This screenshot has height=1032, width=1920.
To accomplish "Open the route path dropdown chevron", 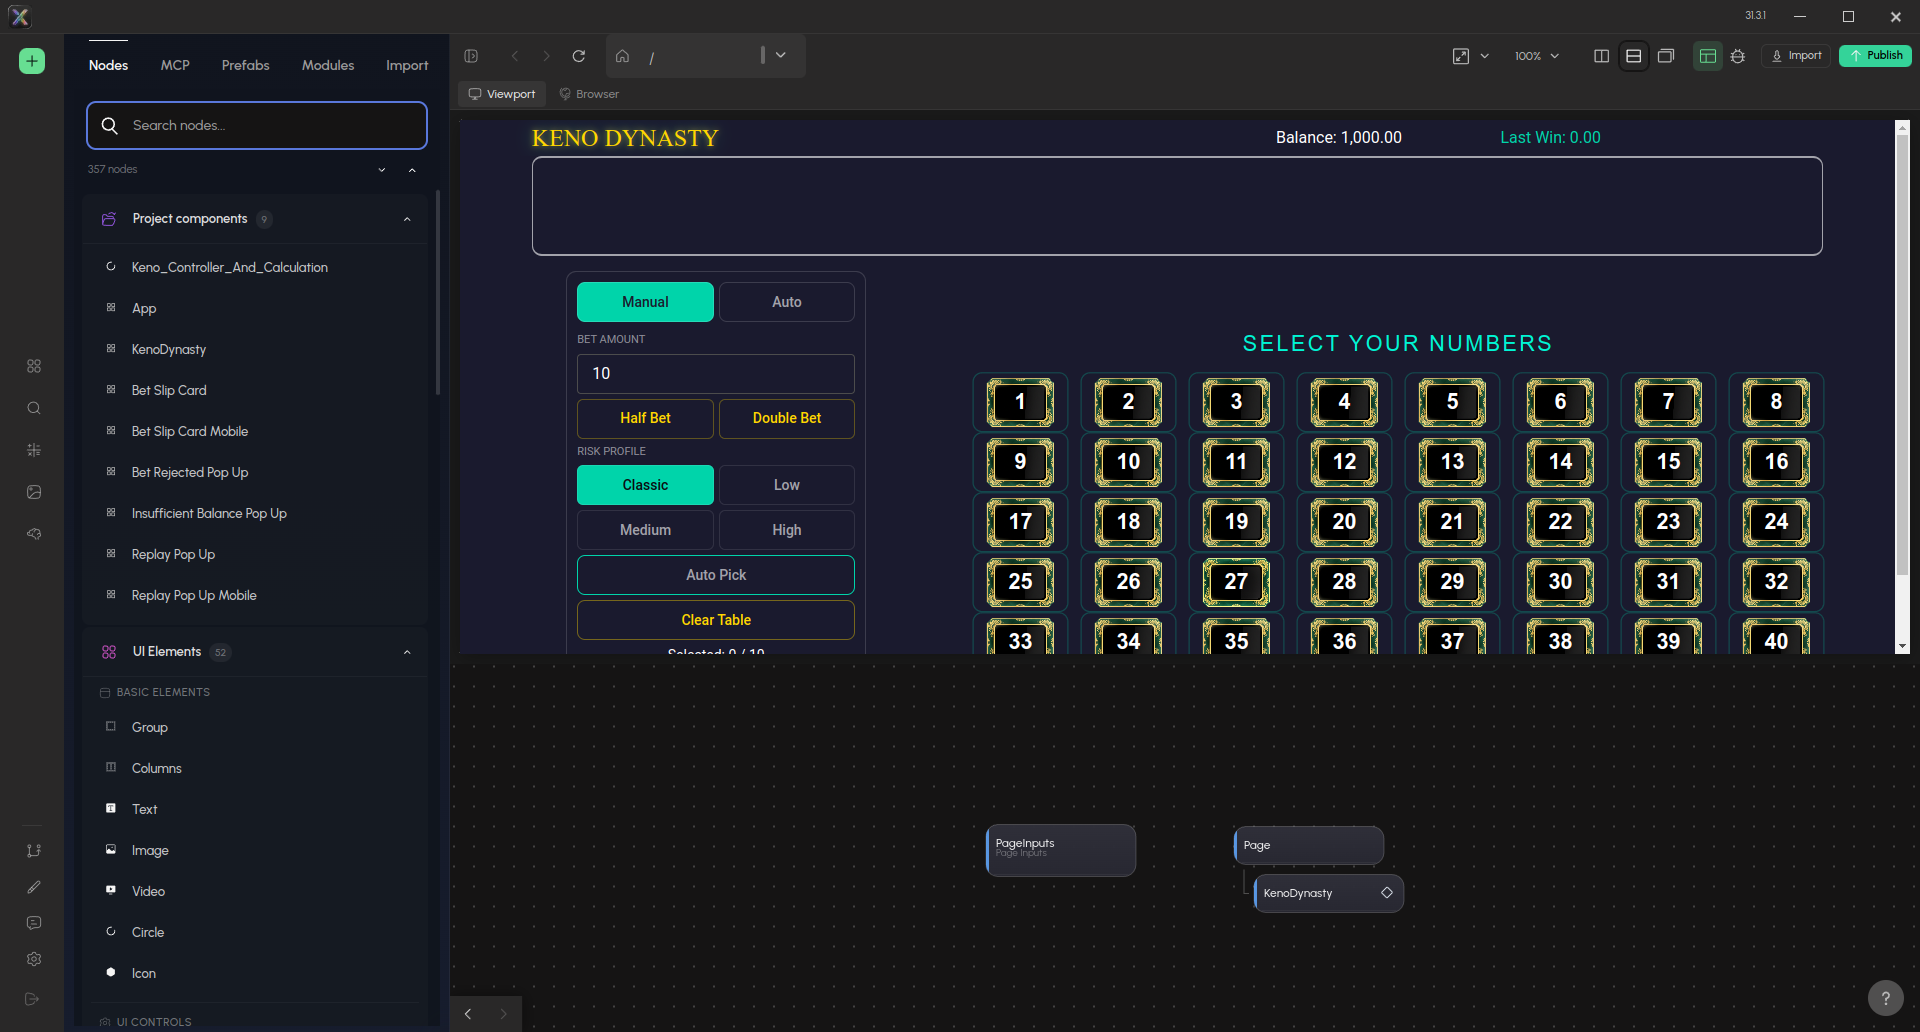I will 781,56.
